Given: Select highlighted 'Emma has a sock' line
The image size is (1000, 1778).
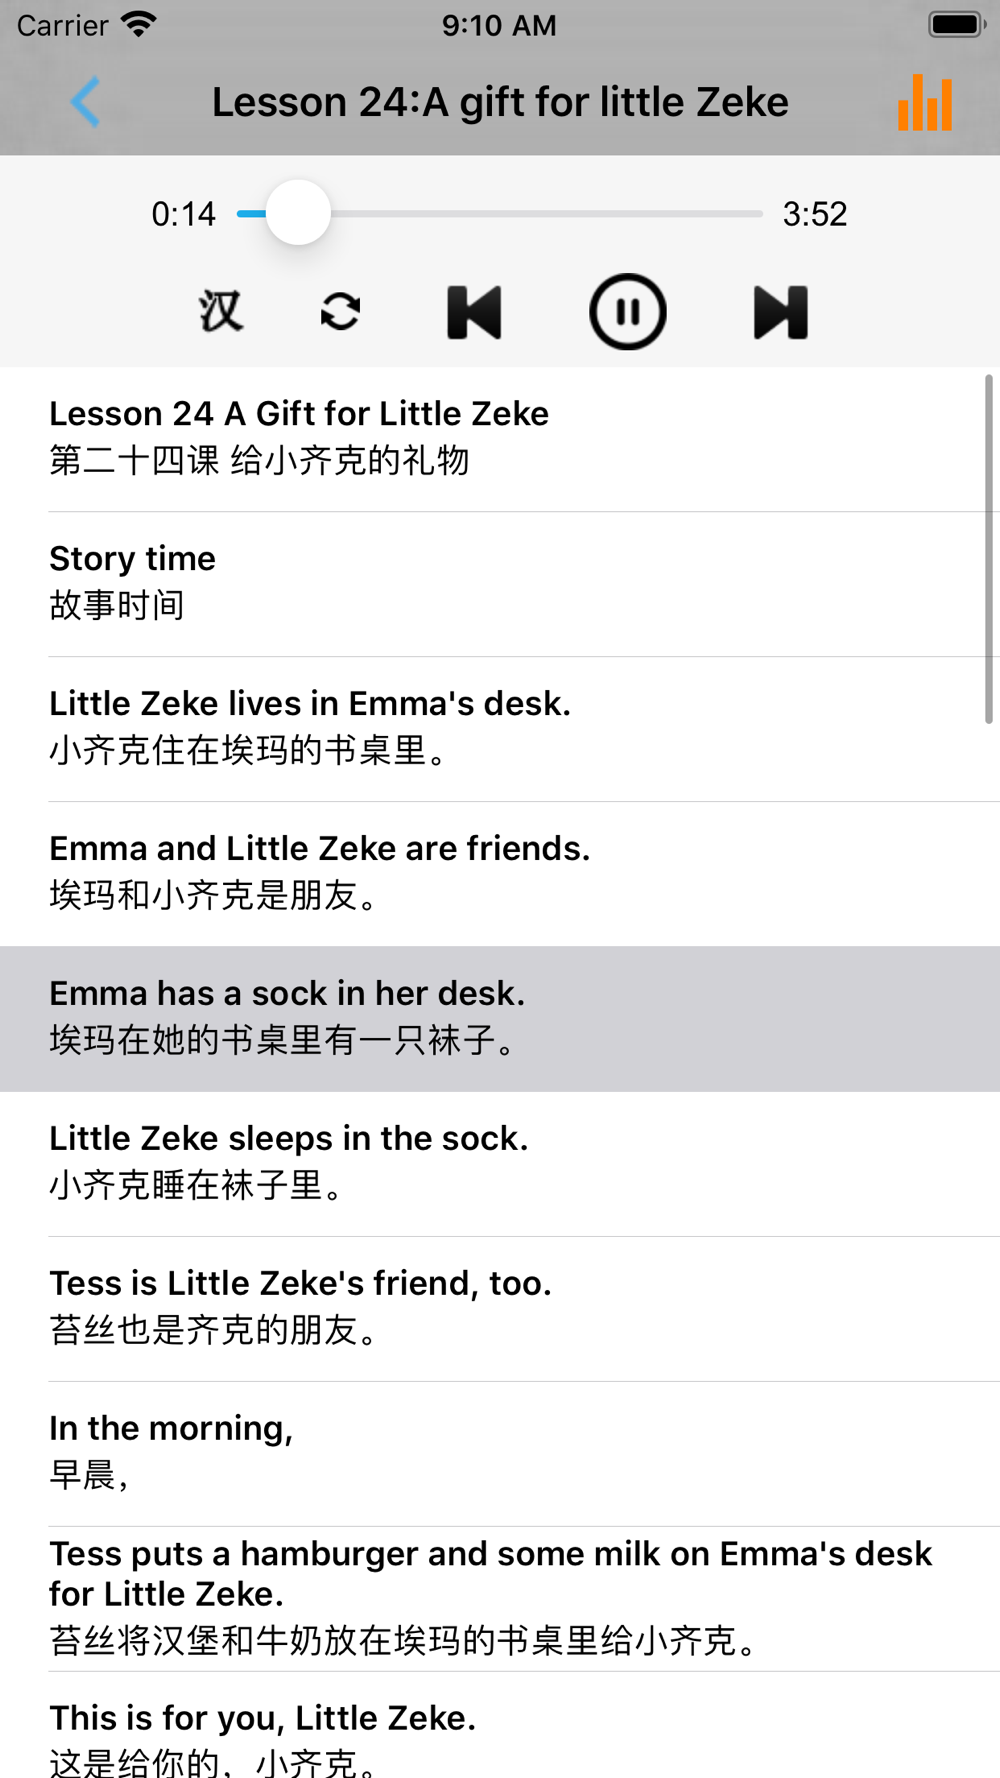Looking at the screenshot, I should (x=500, y=1019).
